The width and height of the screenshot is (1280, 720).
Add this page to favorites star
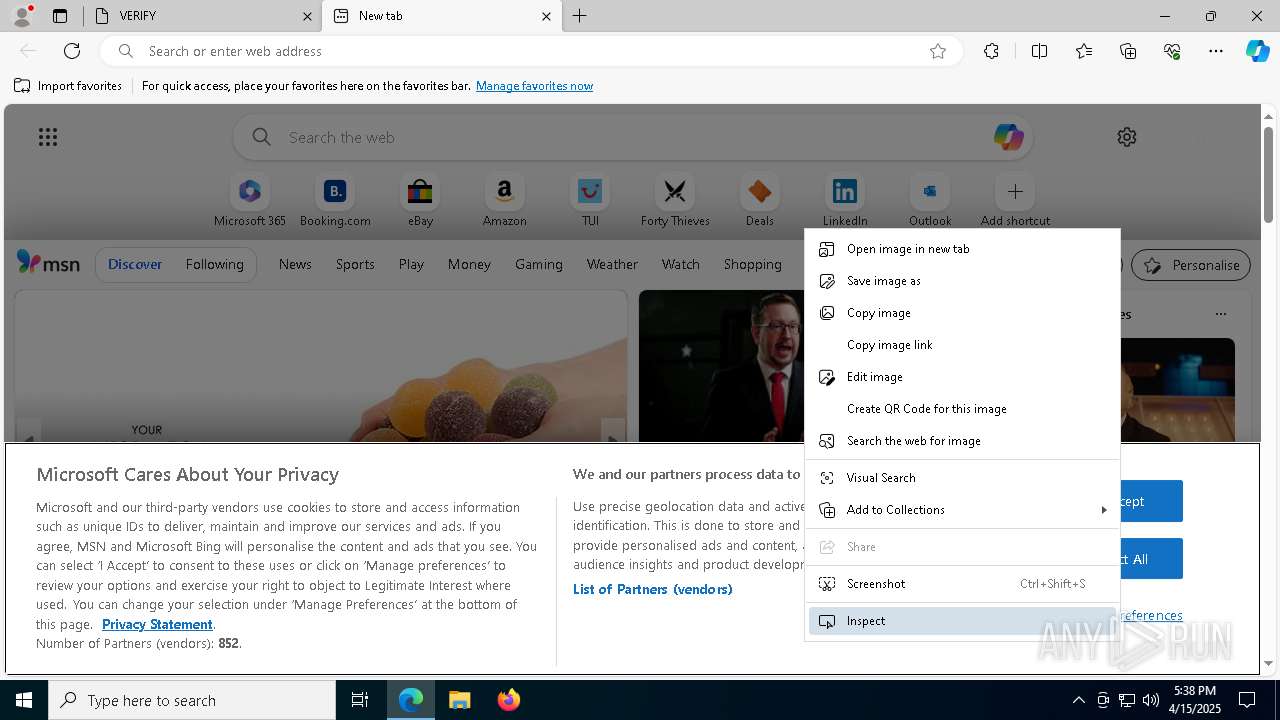point(938,51)
